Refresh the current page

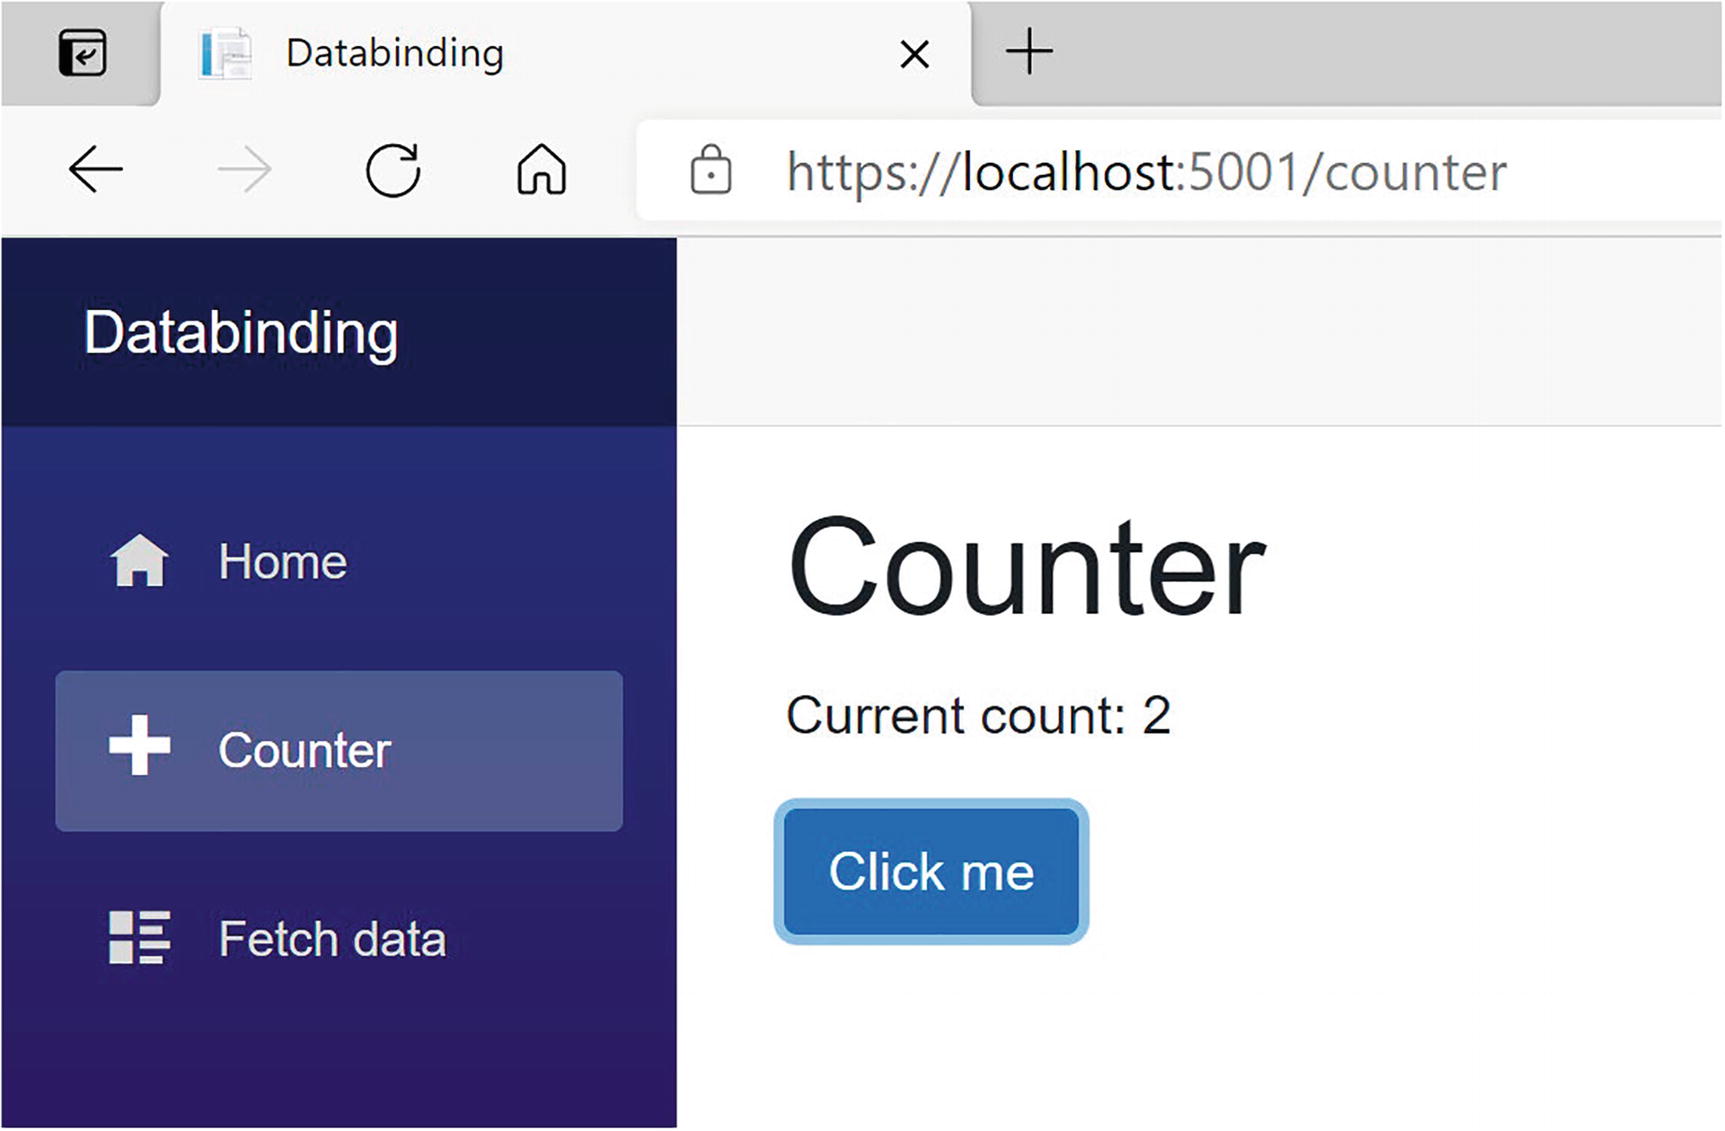click(393, 170)
